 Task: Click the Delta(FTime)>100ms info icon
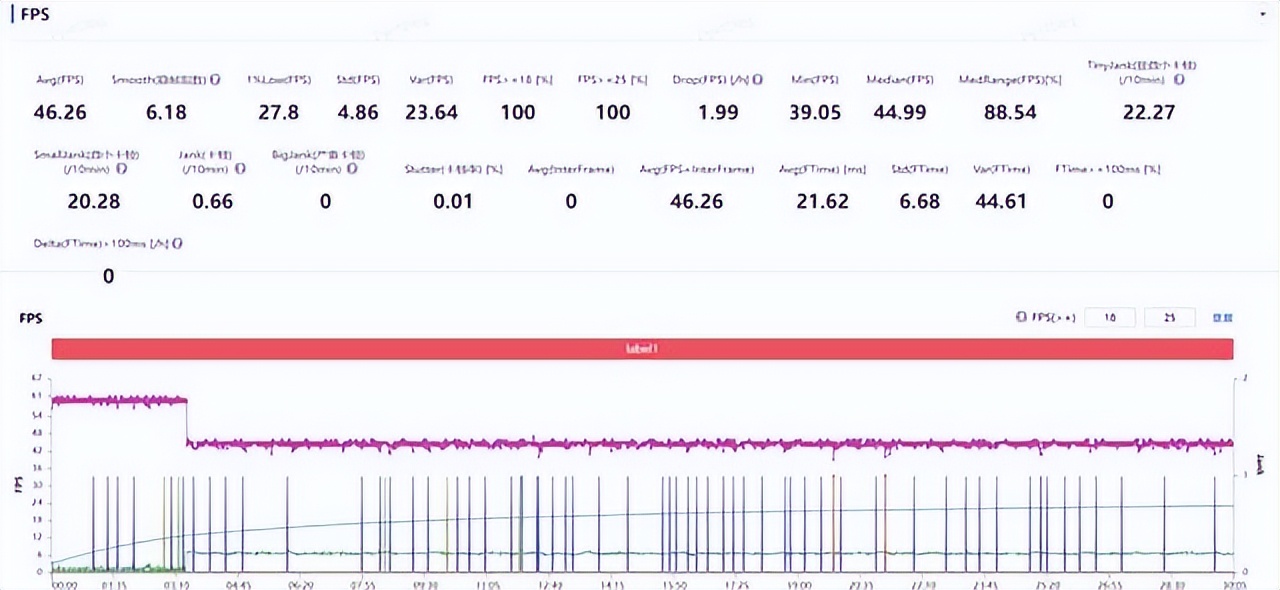click(177, 243)
